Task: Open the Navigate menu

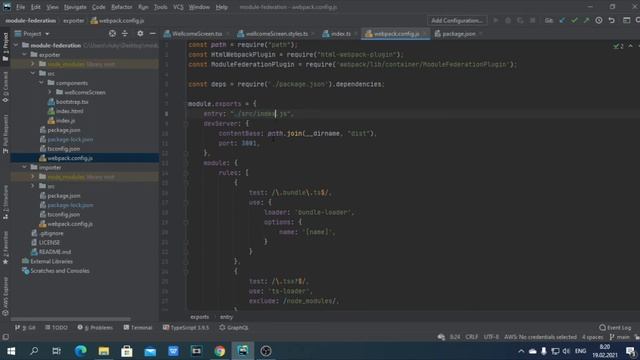Action: click(75, 7)
